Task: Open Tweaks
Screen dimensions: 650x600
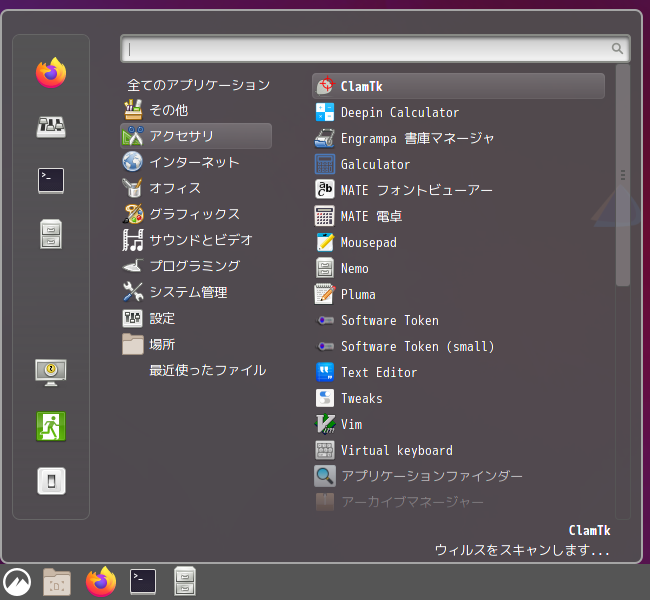Action: 458,398
